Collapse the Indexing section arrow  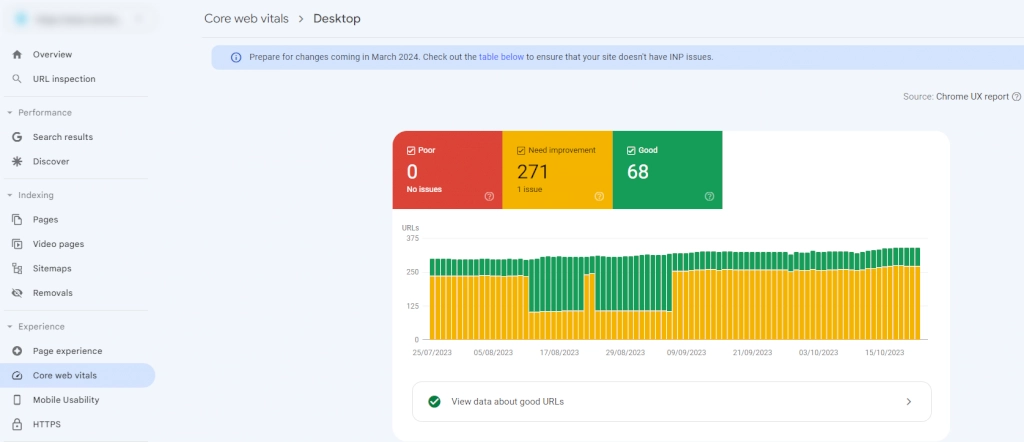10,195
